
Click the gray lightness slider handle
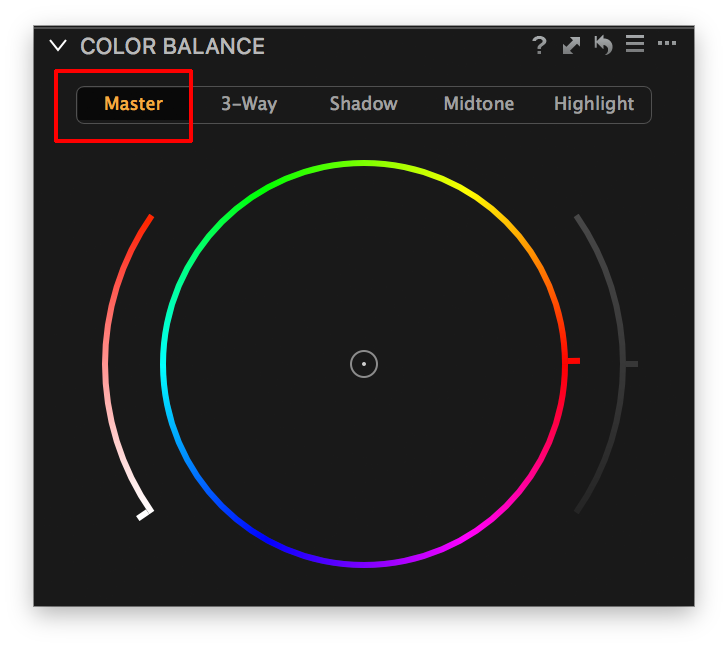[630, 364]
